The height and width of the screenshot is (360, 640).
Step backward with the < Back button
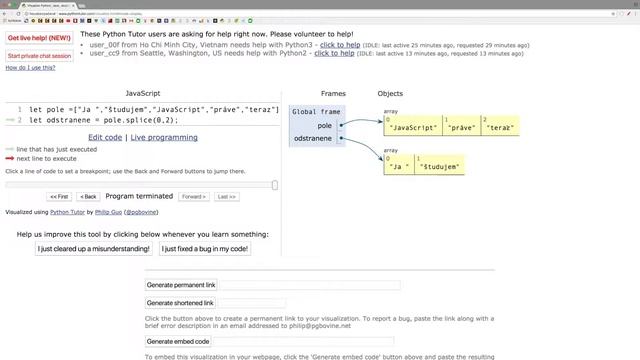coord(88,197)
